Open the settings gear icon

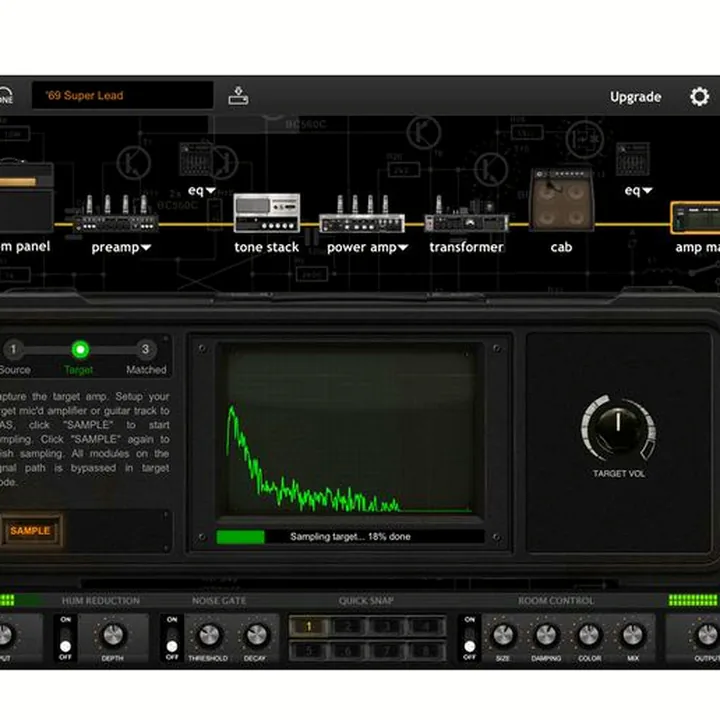click(699, 96)
